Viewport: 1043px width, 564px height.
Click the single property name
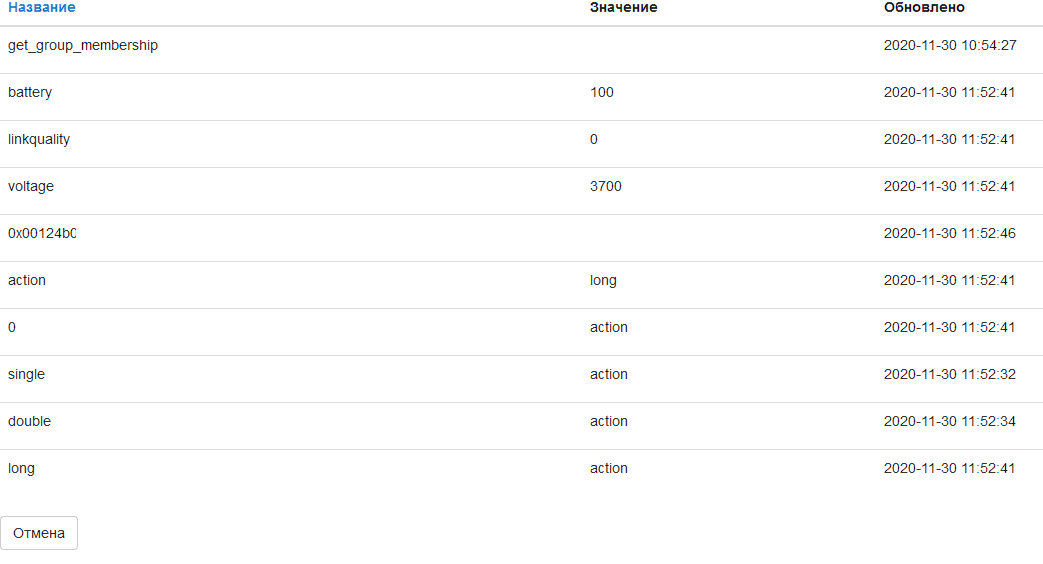click(x=26, y=375)
